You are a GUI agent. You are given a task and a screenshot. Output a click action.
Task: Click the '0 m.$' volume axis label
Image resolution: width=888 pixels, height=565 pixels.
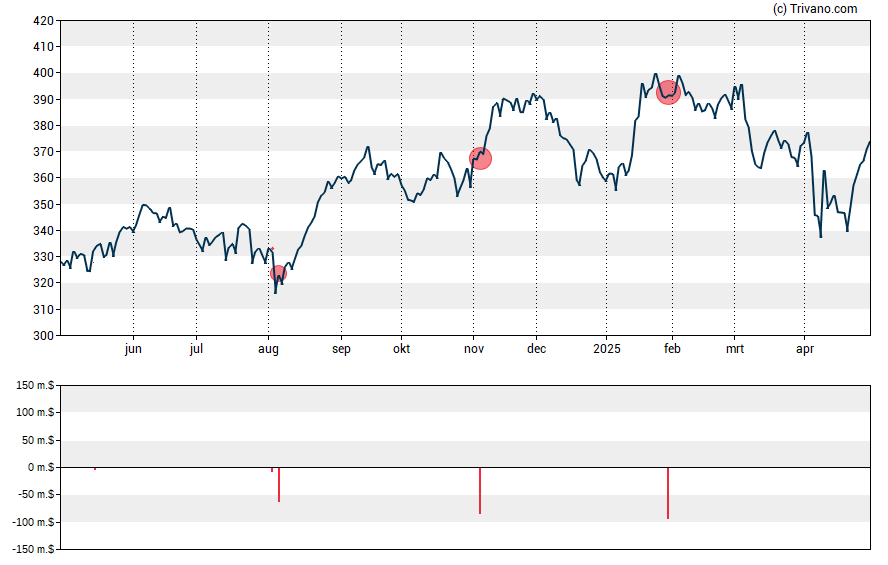(41, 467)
